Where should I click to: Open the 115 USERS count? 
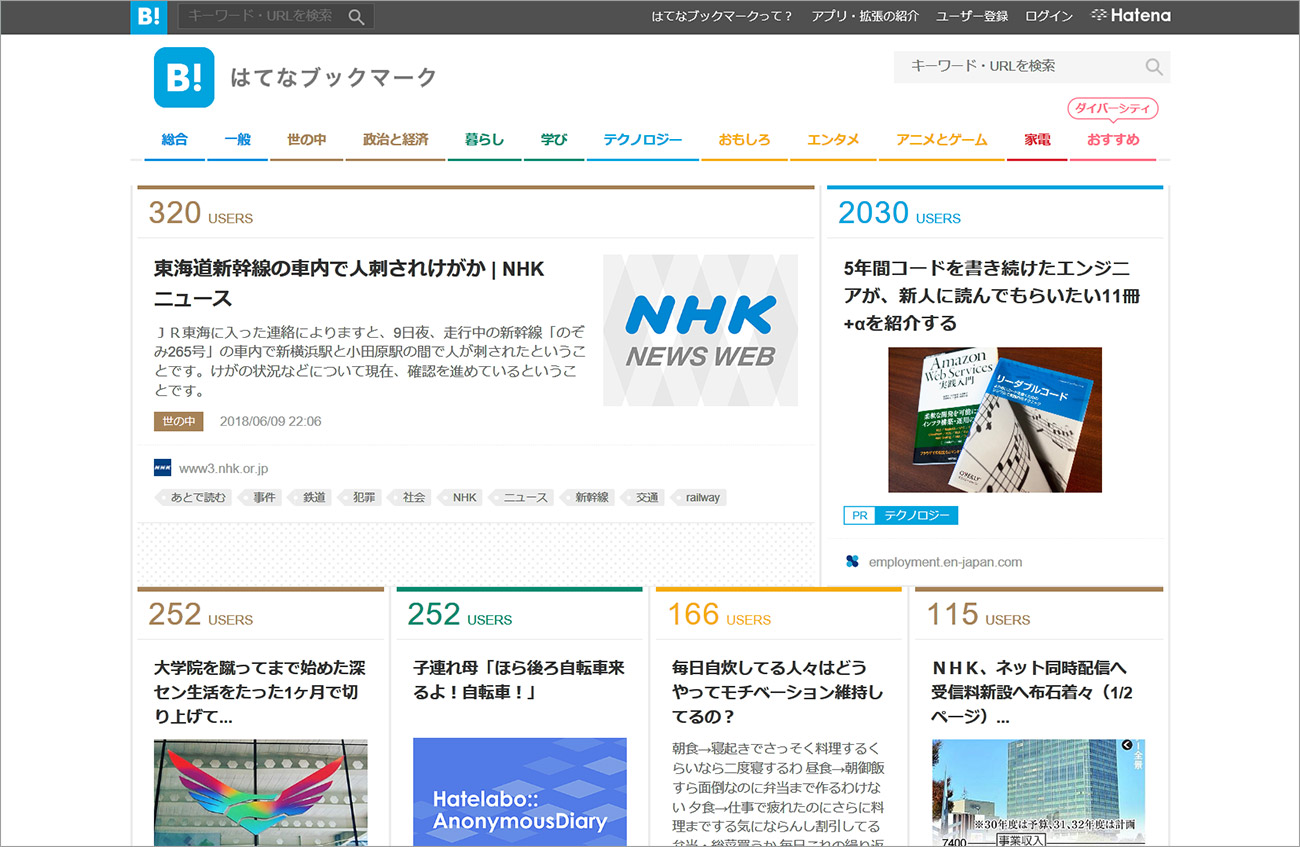pos(977,615)
